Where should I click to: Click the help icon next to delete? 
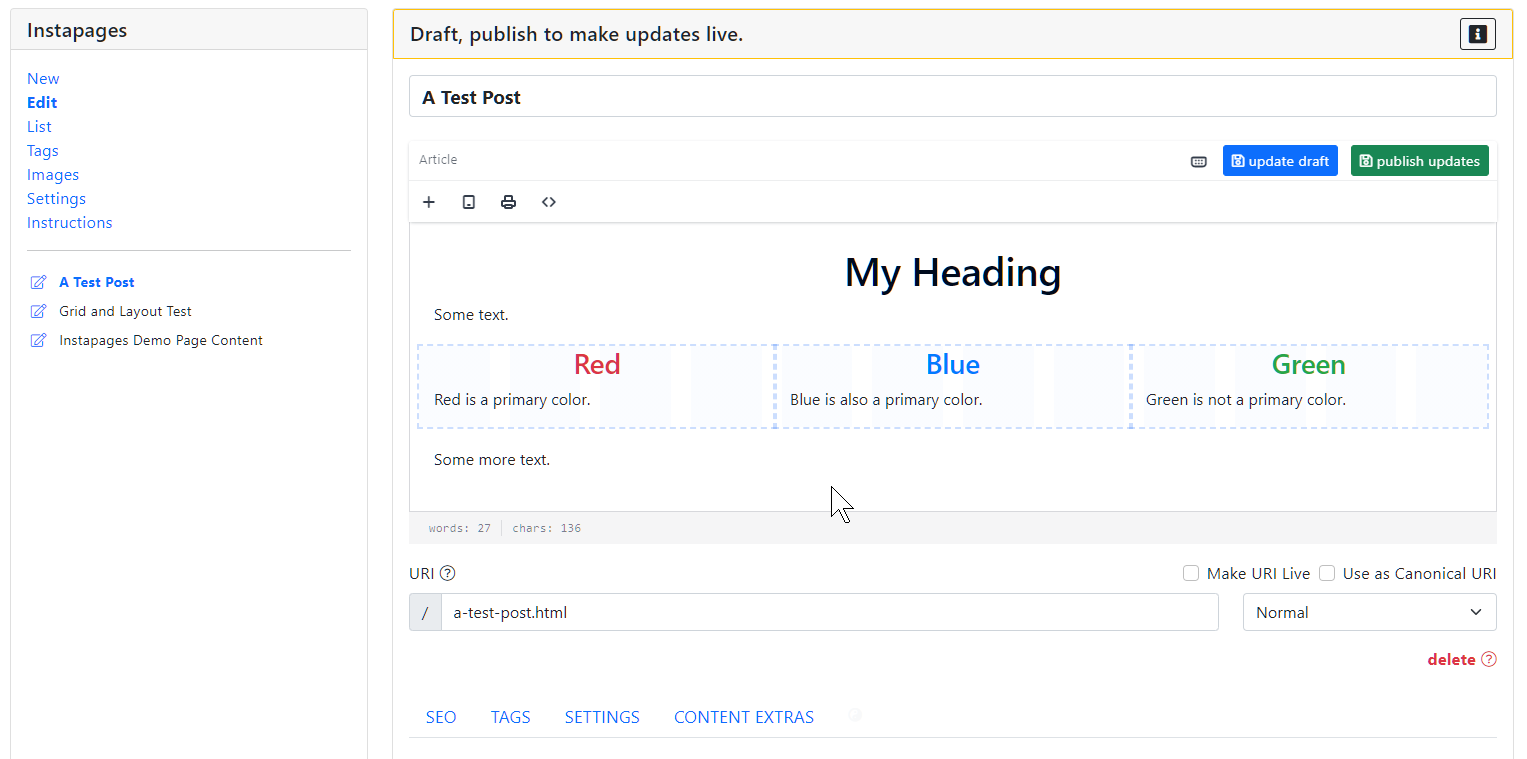[x=1489, y=659]
